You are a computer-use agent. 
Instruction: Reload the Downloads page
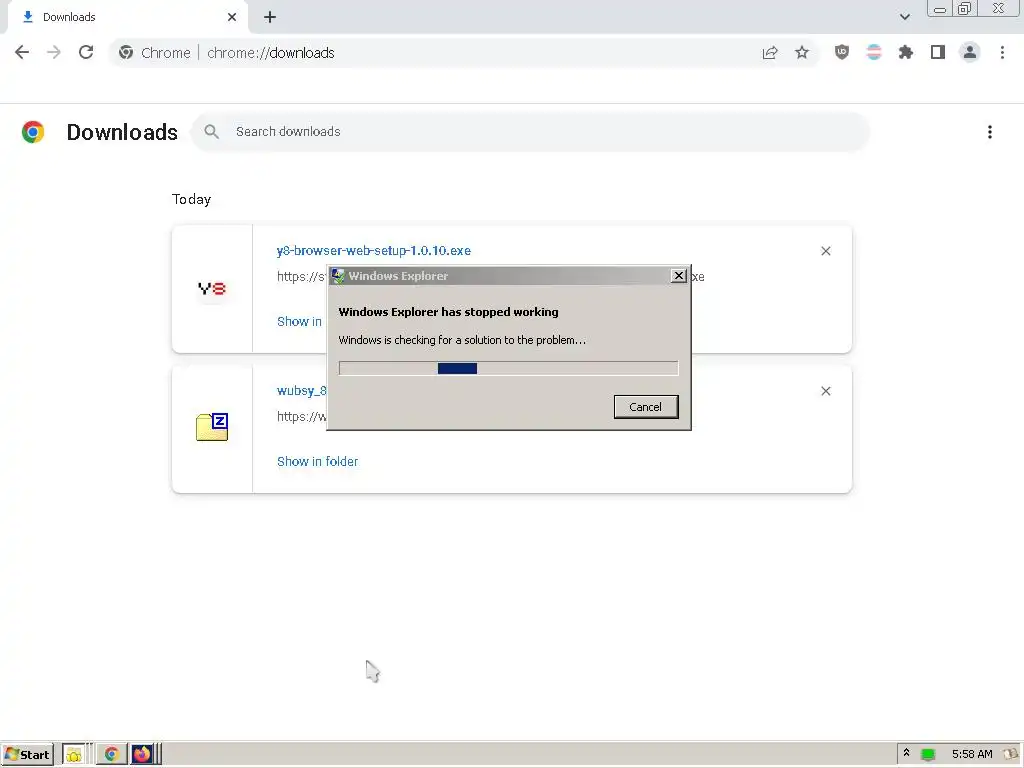point(86,52)
